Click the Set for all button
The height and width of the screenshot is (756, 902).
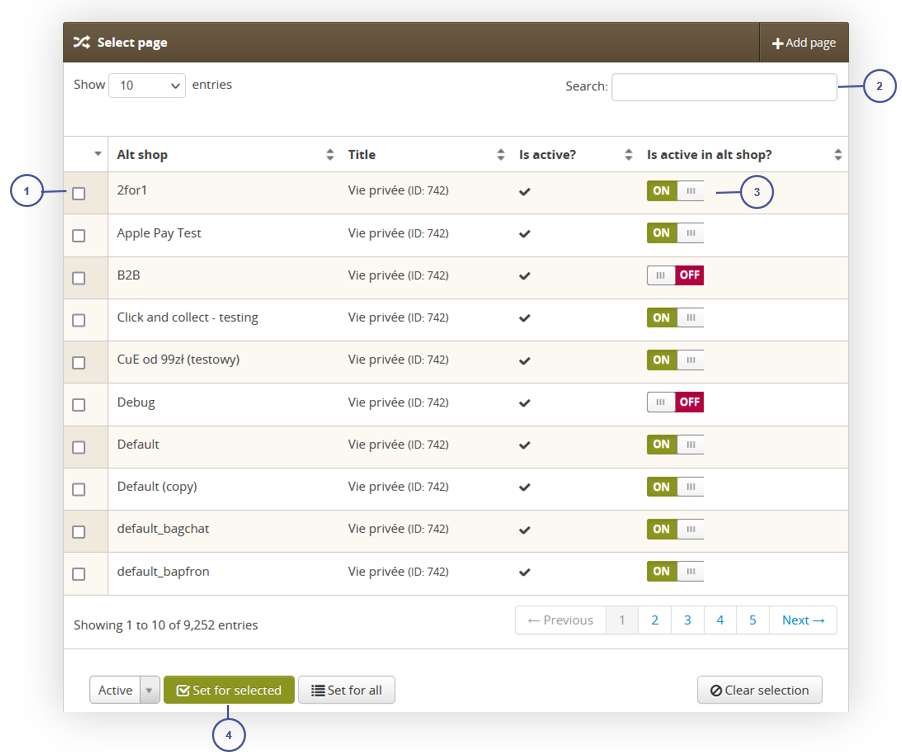coord(346,690)
